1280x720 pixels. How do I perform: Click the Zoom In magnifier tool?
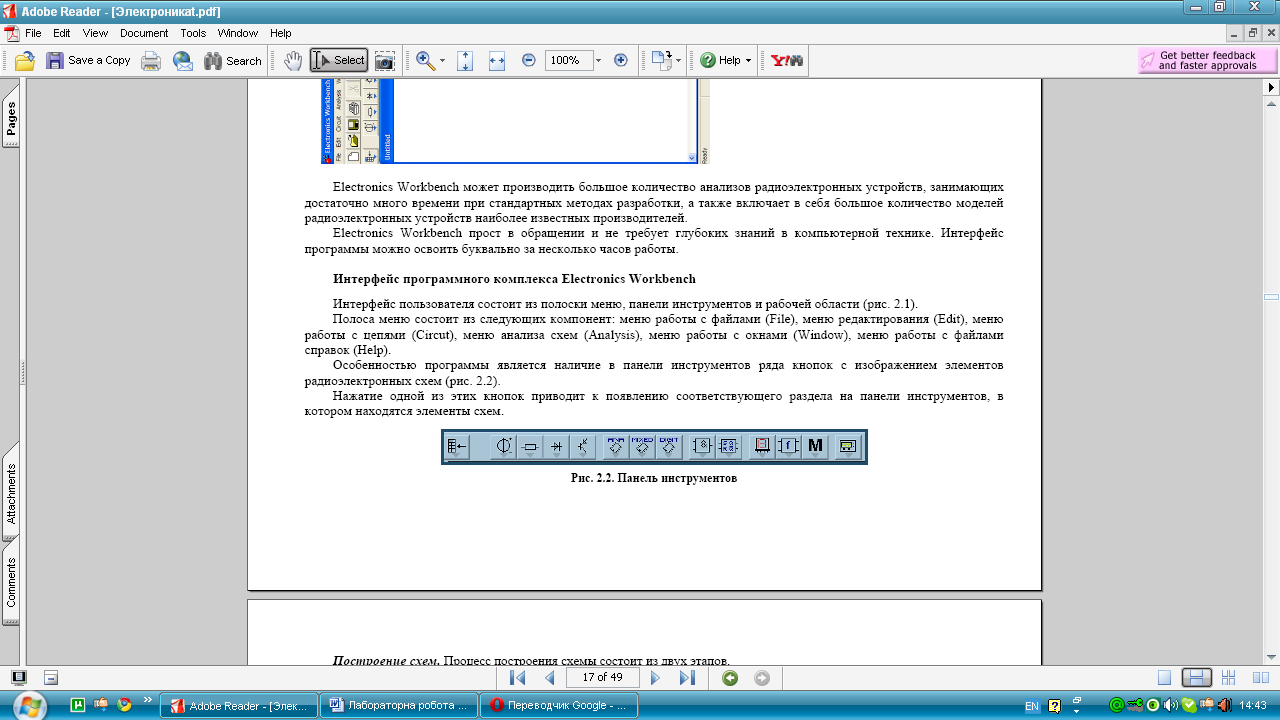click(426, 61)
